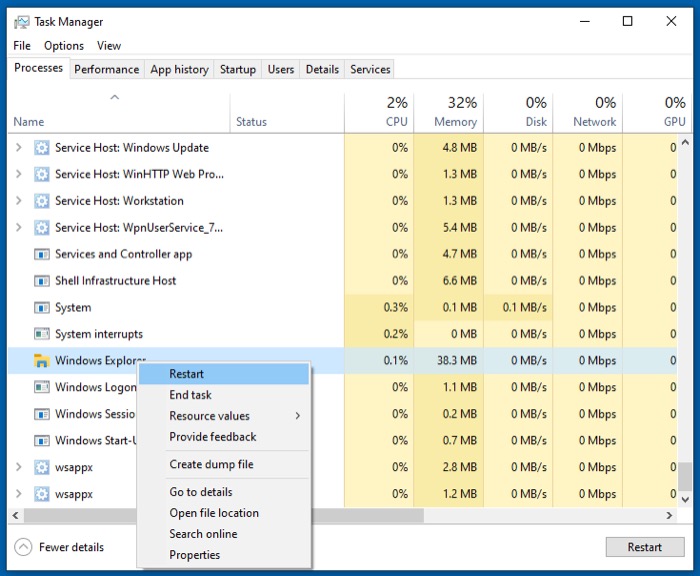Click the Service Host: Windows Update gear icon
The width and height of the screenshot is (700, 576).
pos(42,148)
